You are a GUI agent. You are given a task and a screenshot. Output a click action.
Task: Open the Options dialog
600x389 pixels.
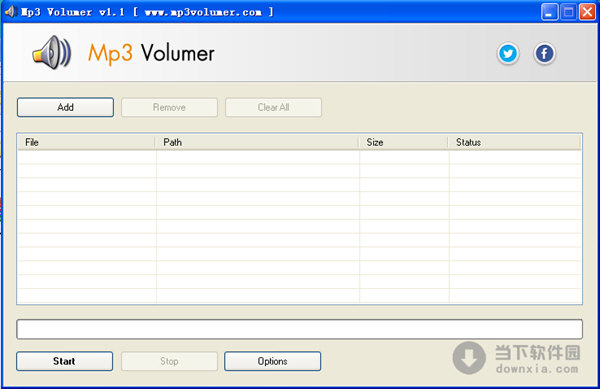point(272,361)
